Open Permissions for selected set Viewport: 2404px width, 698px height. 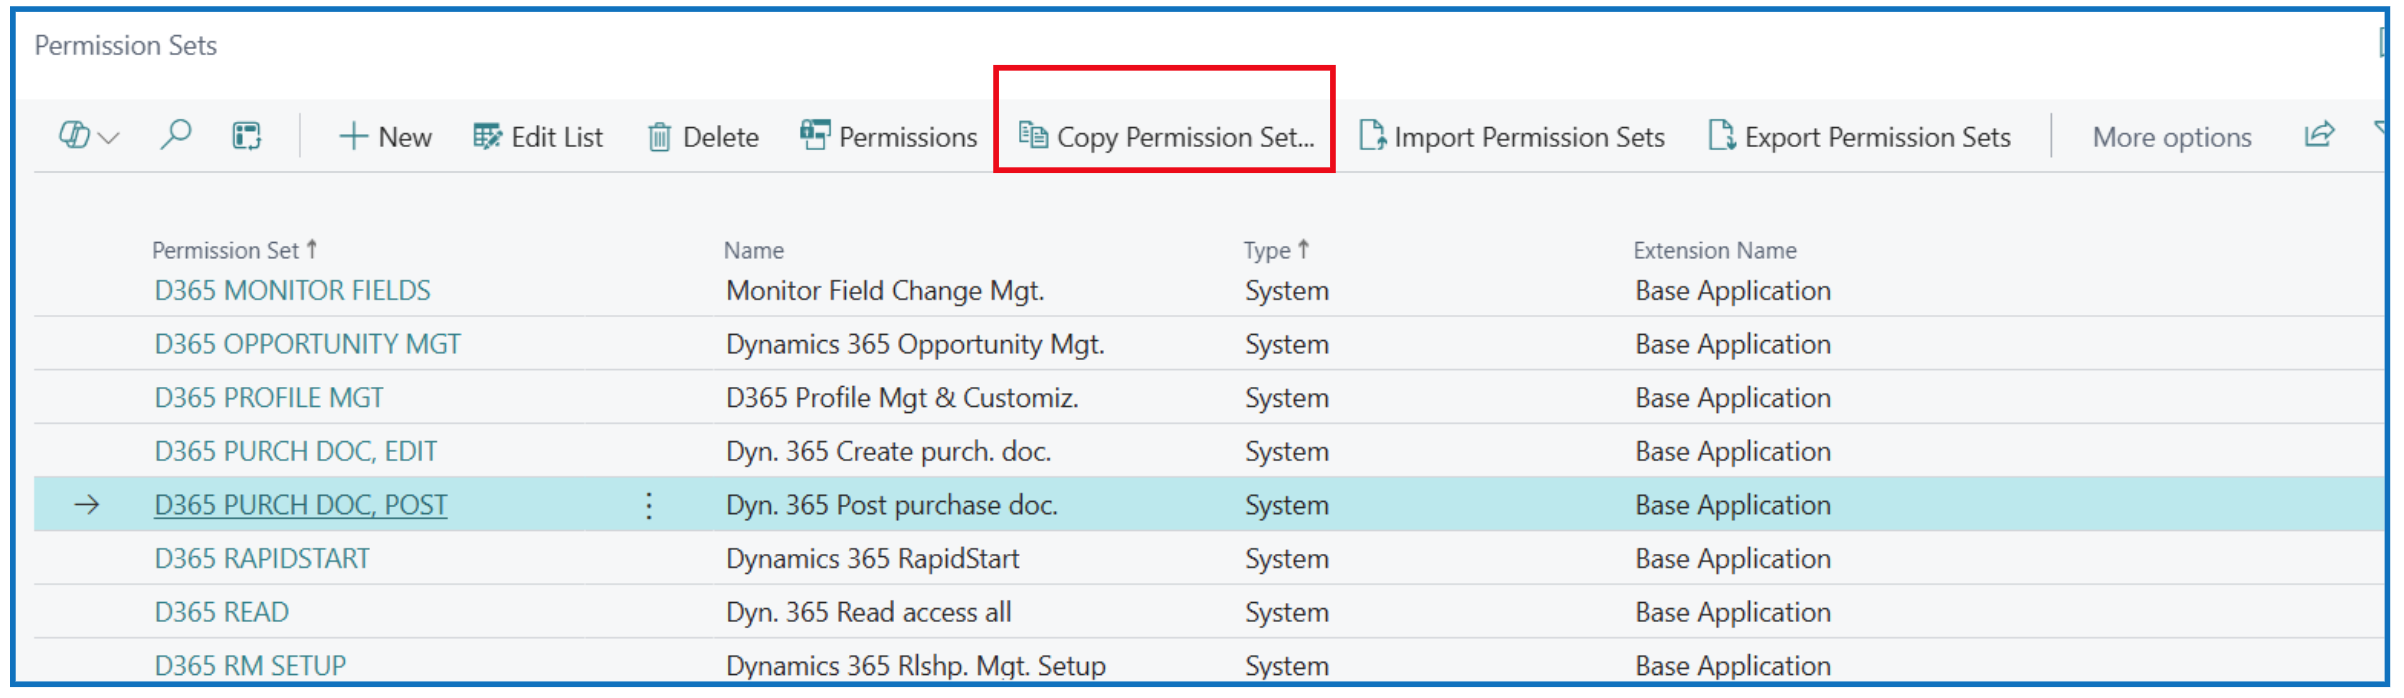889,137
